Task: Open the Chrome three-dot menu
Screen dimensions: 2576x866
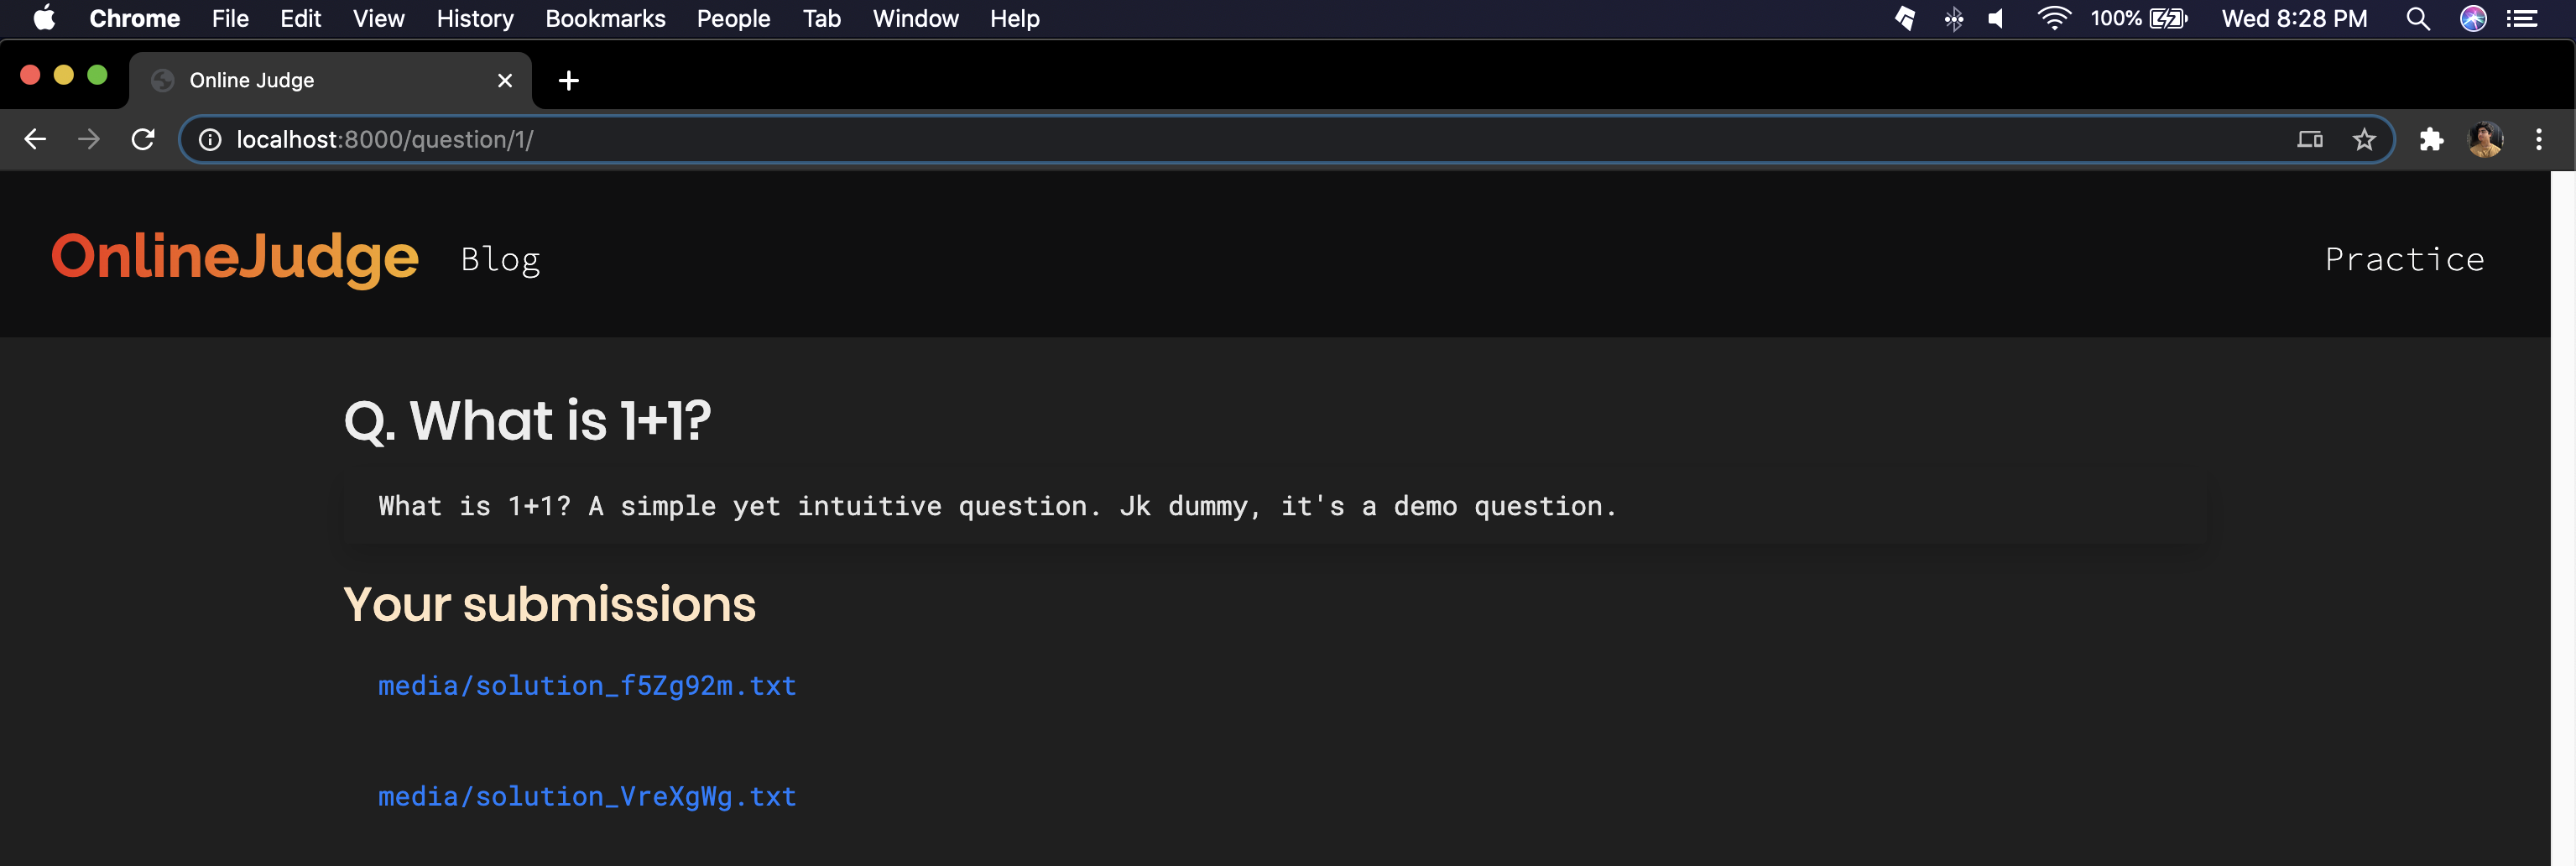Action: click(x=2538, y=139)
